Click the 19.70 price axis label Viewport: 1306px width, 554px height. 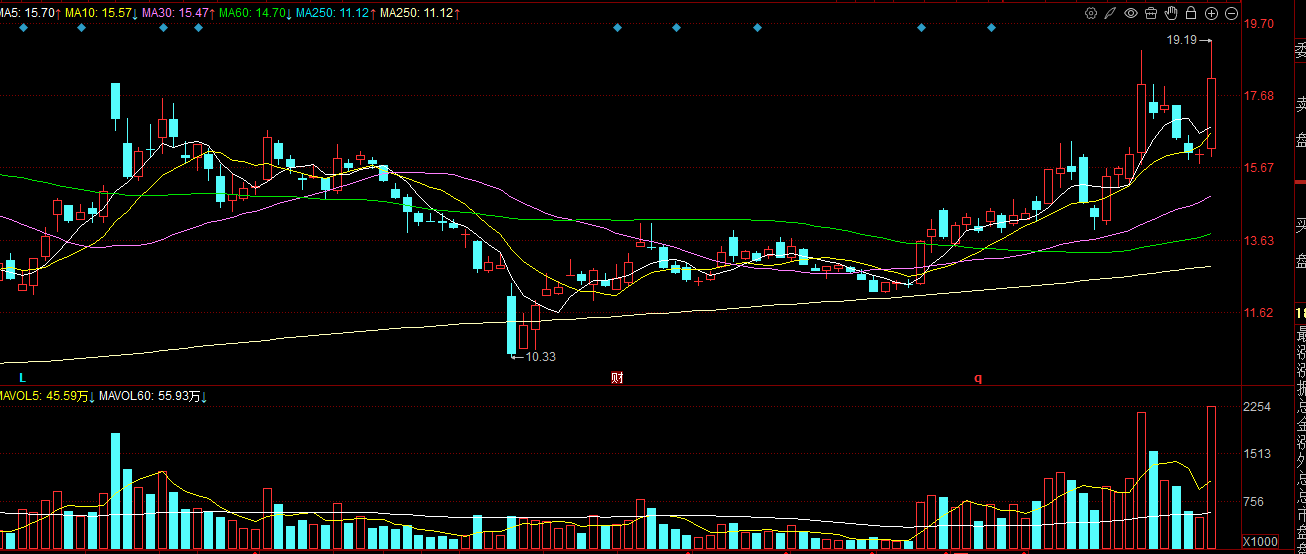click(x=1259, y=23)
